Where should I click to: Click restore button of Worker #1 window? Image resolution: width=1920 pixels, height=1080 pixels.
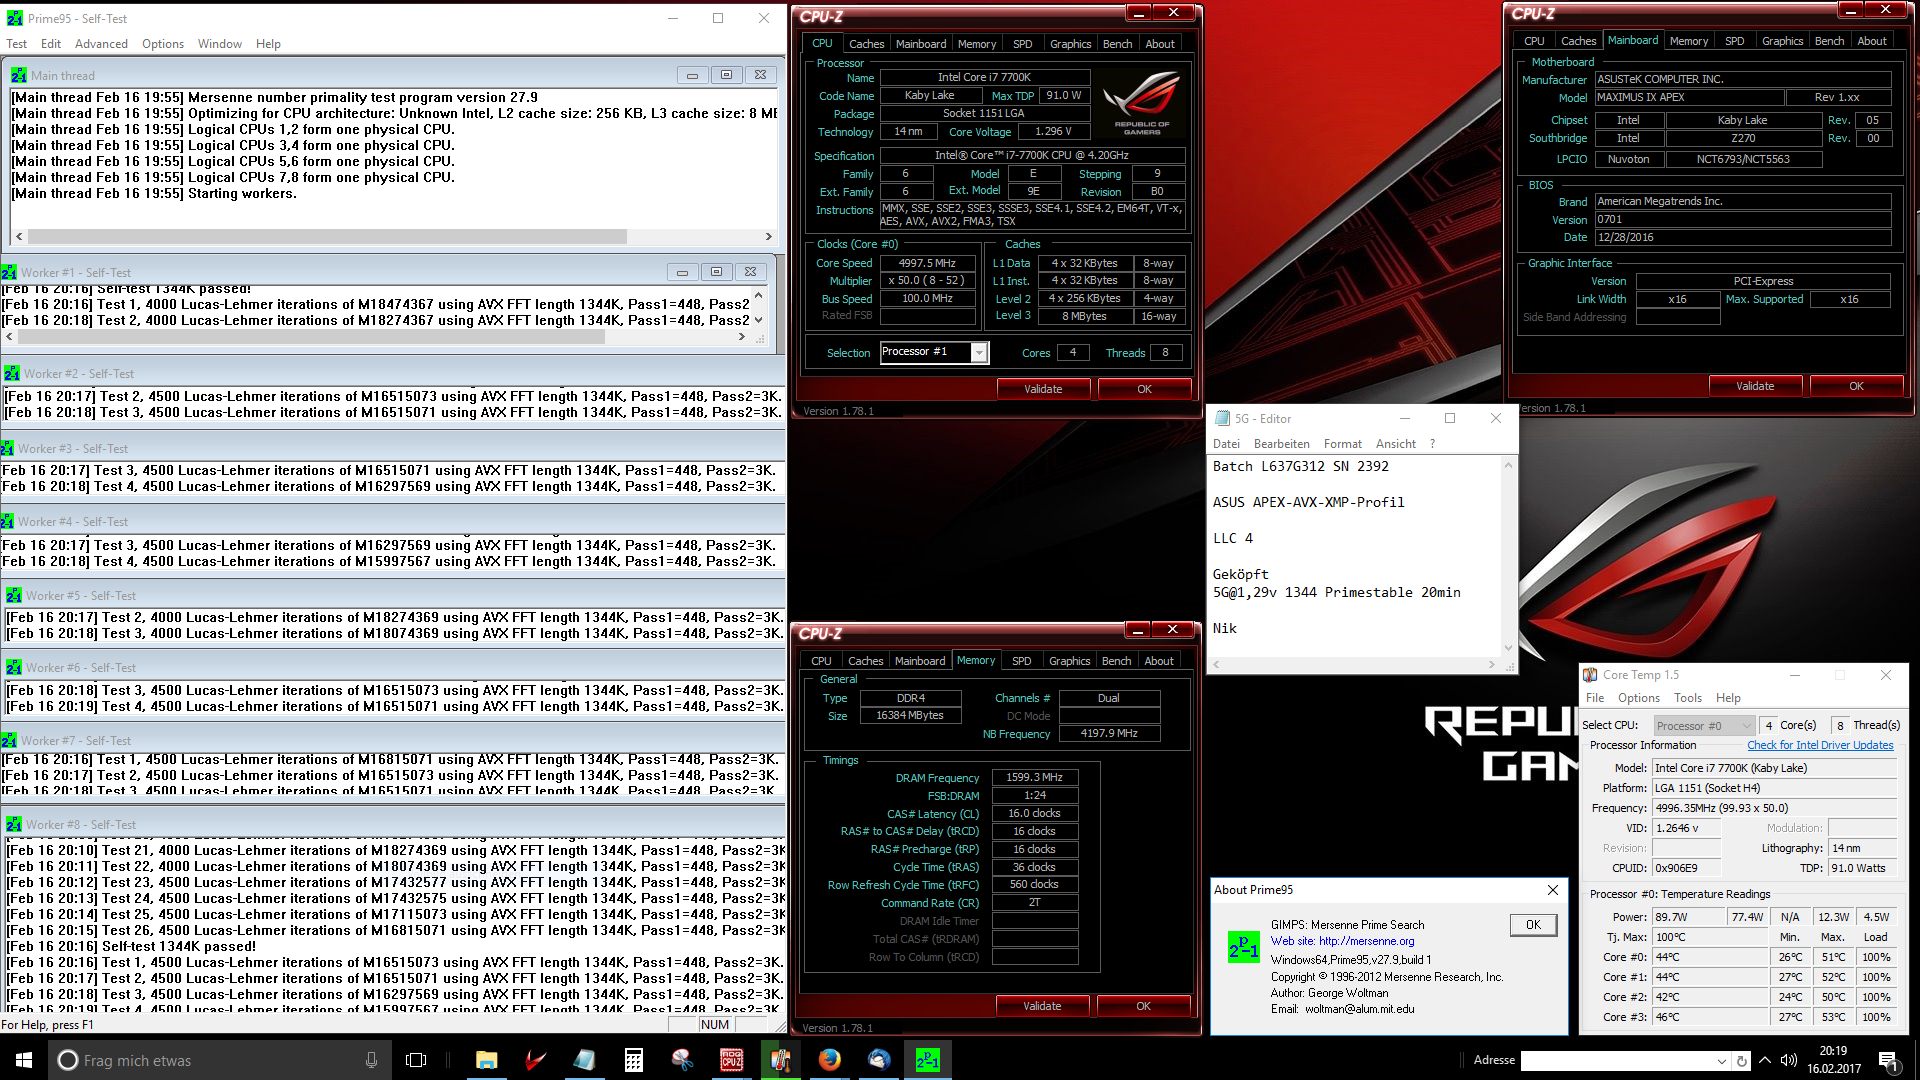716,272
